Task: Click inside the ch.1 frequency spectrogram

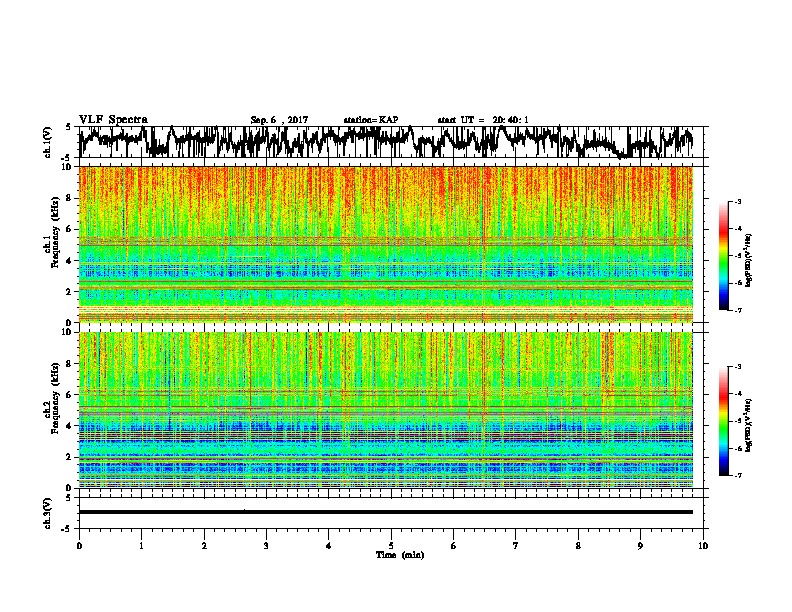Action: point(386,244)
